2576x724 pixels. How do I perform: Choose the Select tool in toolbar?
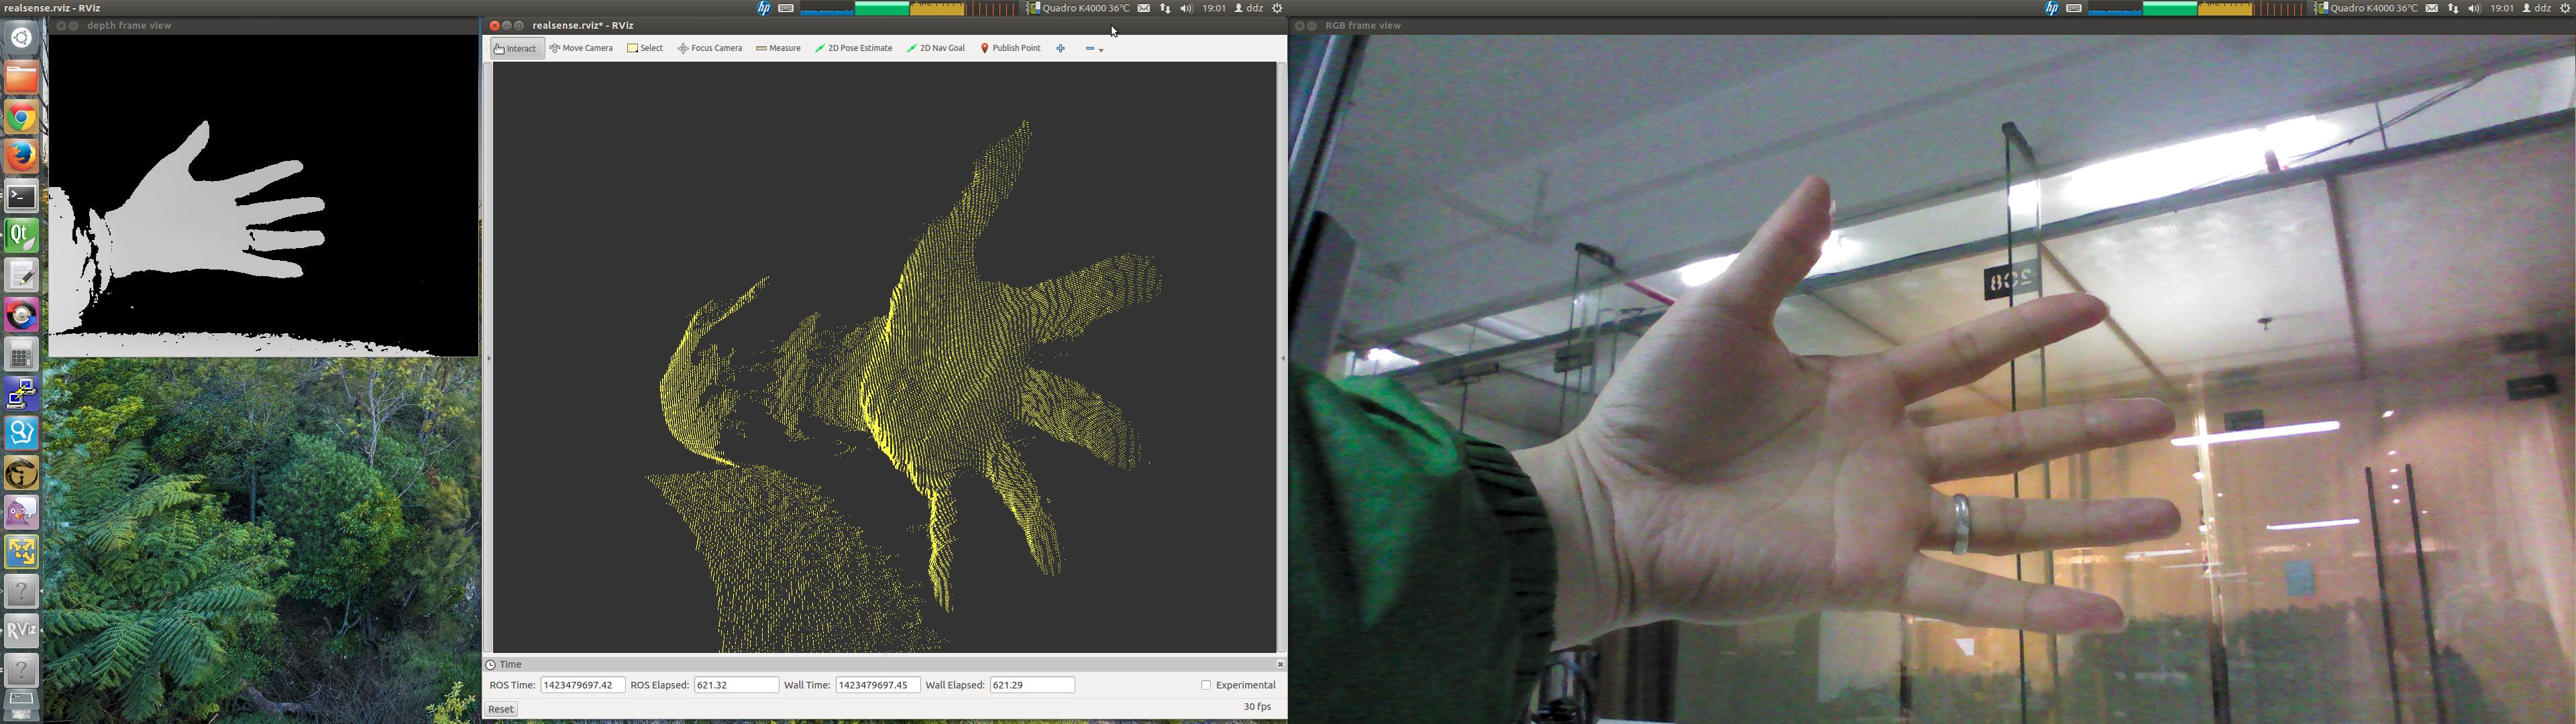click(645, 48)
